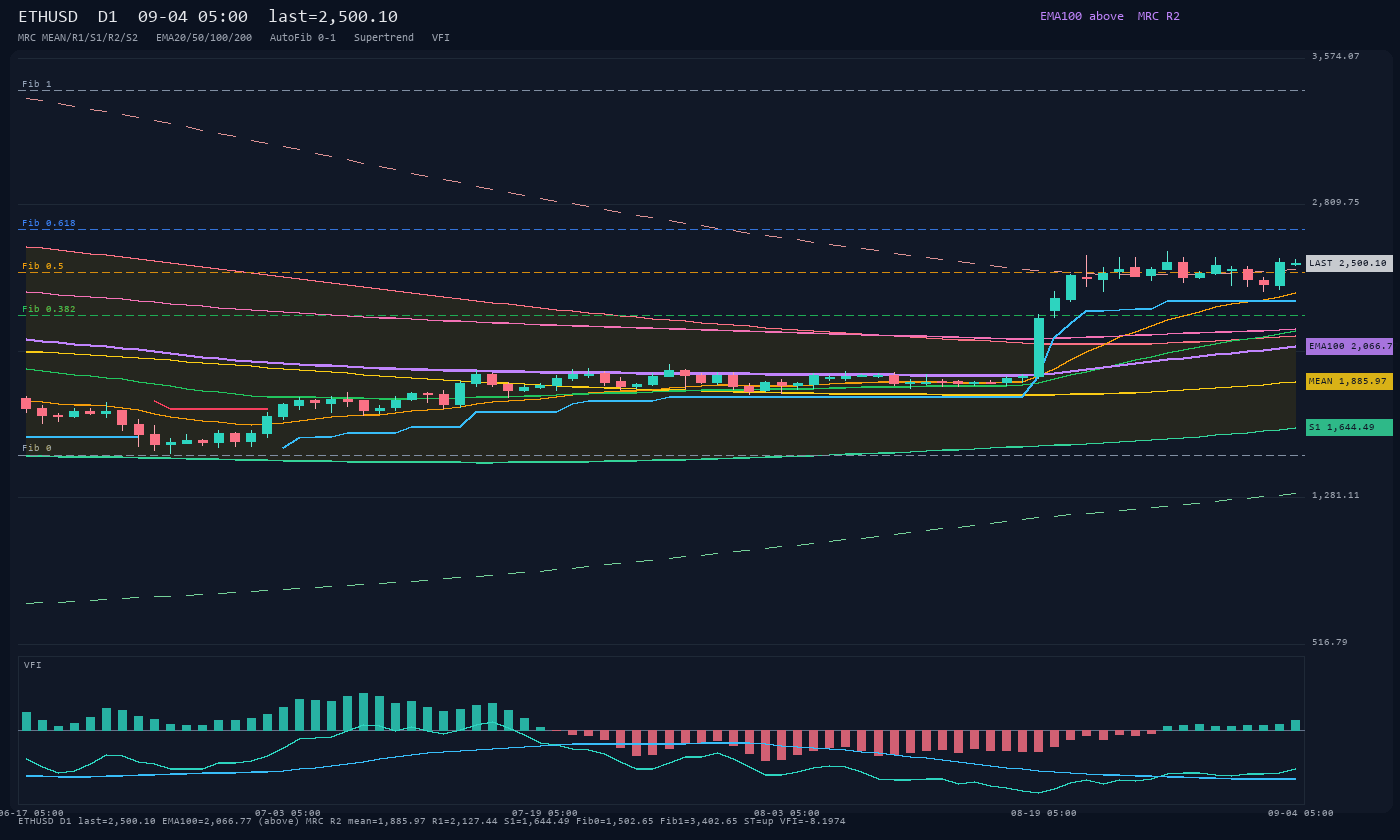Click the large green breakout candle

pyautogui.click(x=1039, y=349)
